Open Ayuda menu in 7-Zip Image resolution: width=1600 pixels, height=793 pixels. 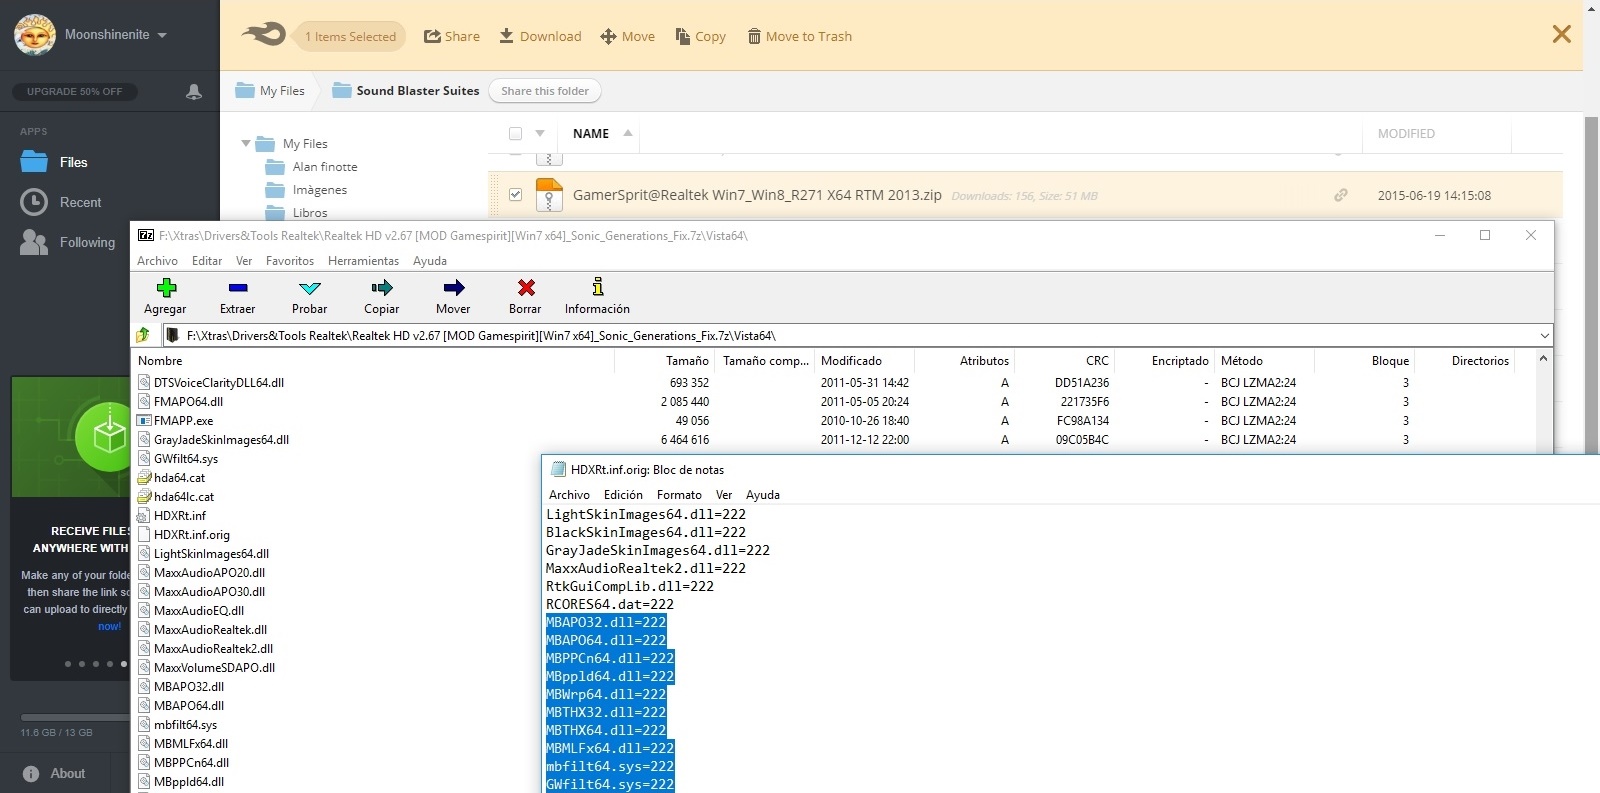[x=430, y=261]
